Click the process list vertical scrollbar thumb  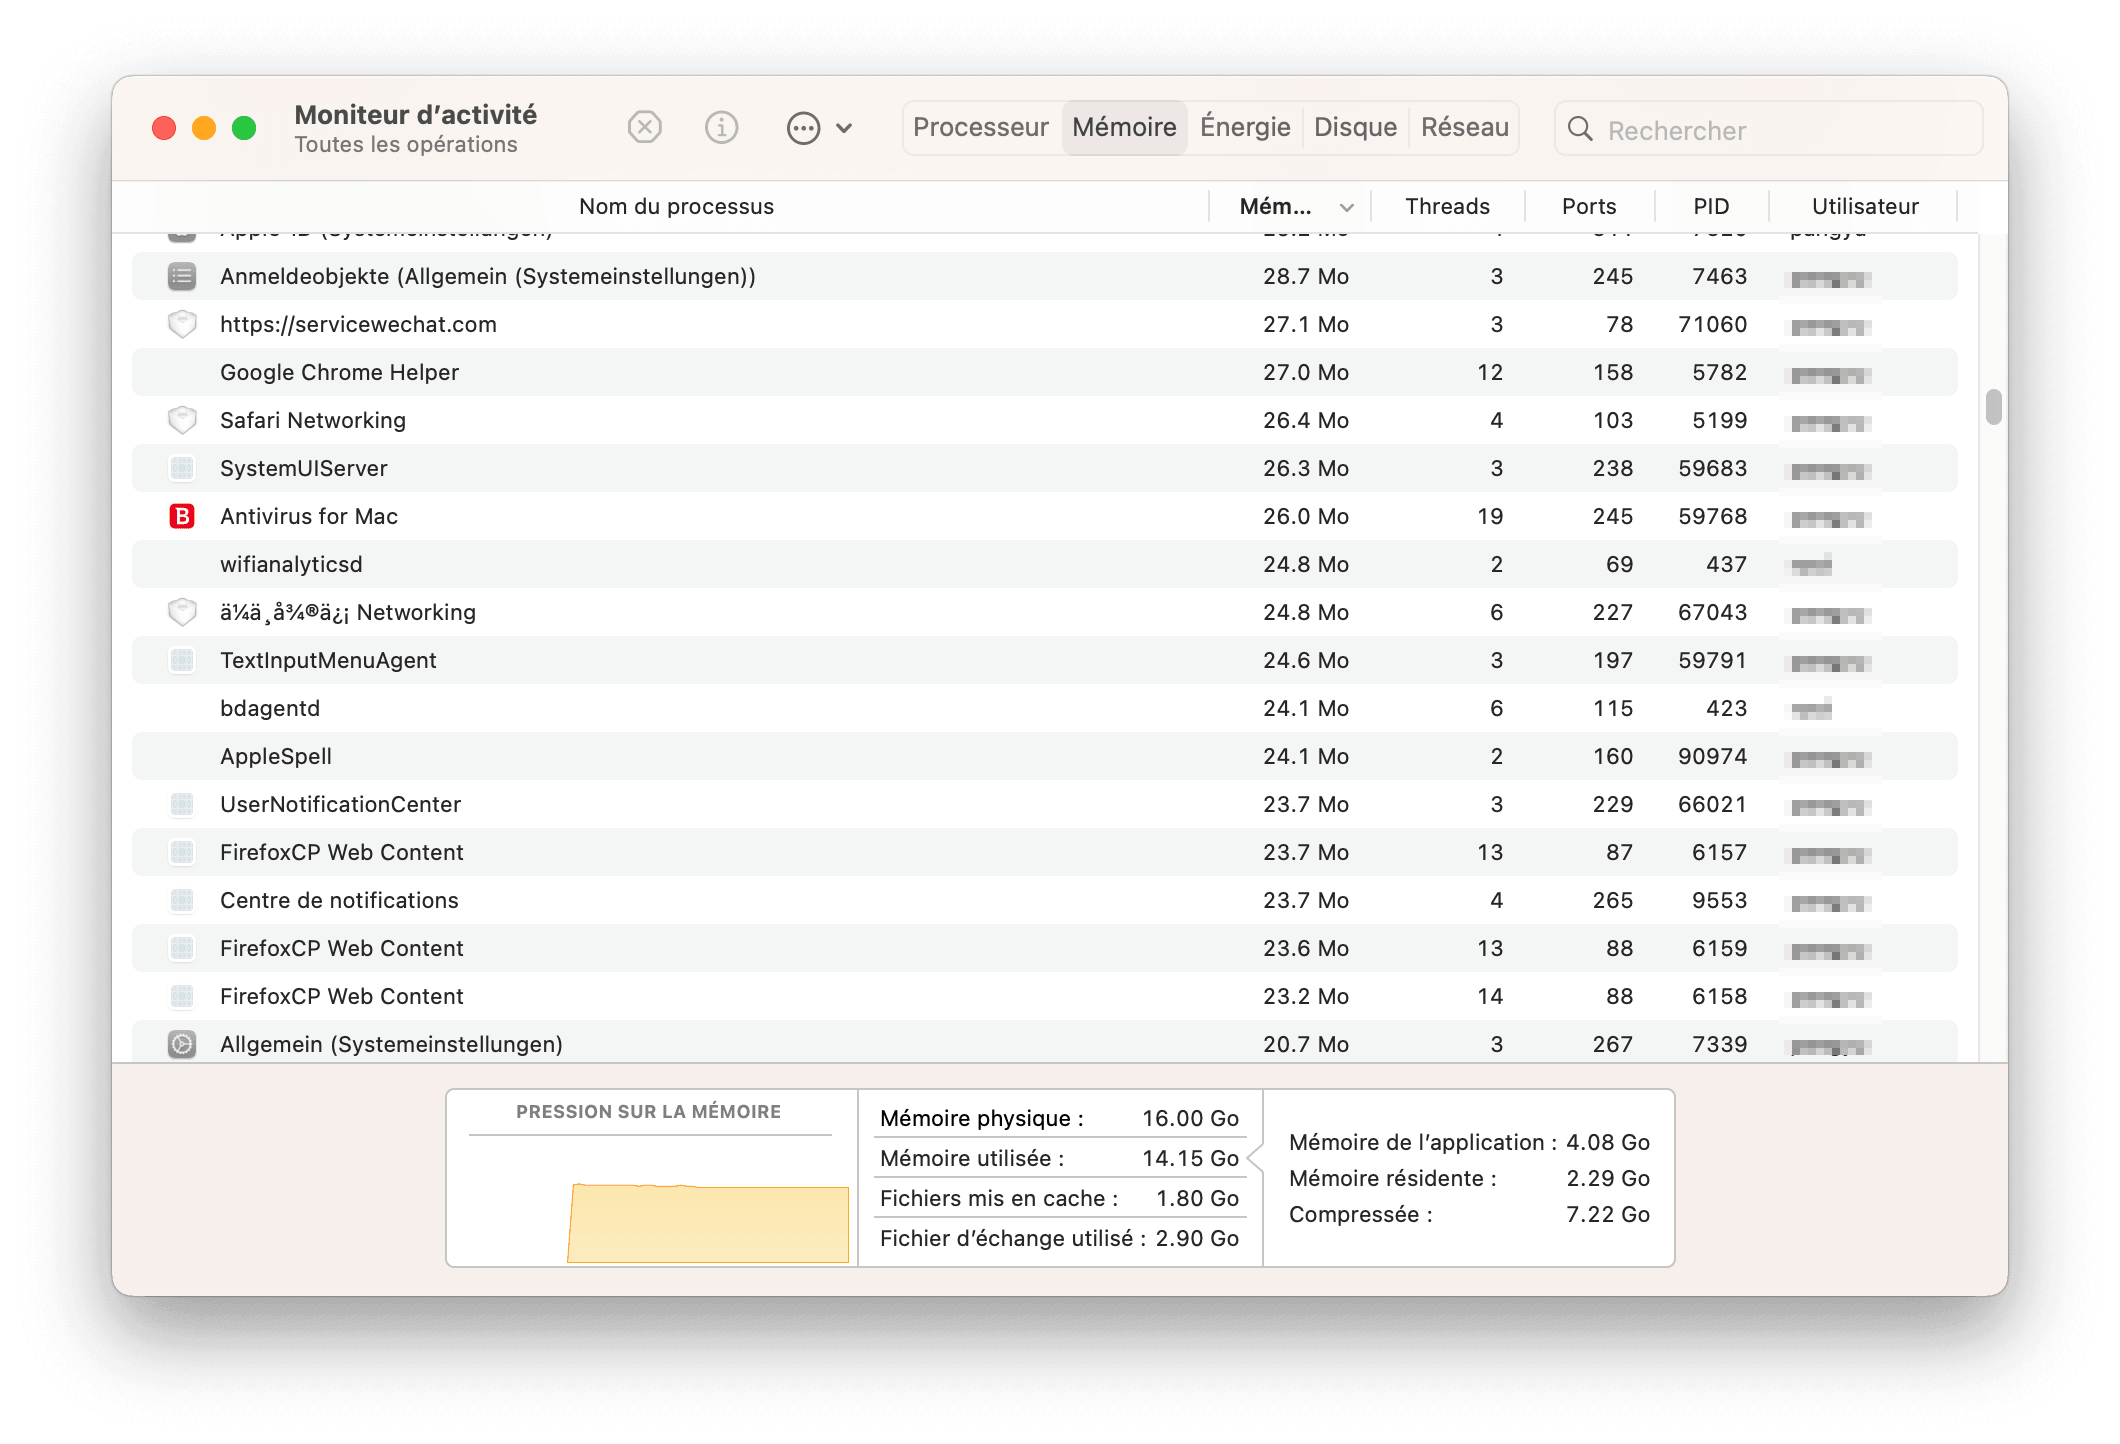point(1993,407)
